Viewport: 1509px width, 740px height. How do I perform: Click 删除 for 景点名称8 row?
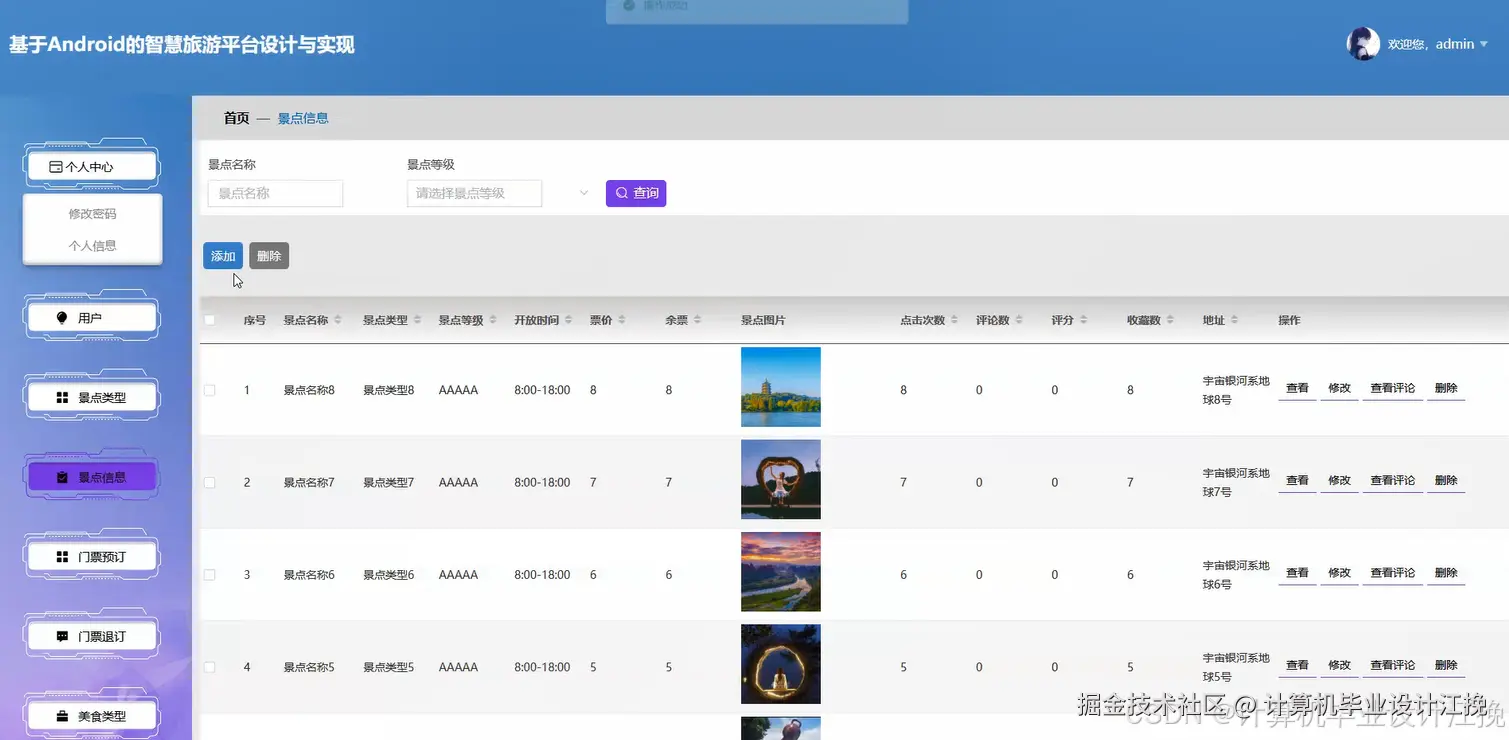coord(1446,388)
